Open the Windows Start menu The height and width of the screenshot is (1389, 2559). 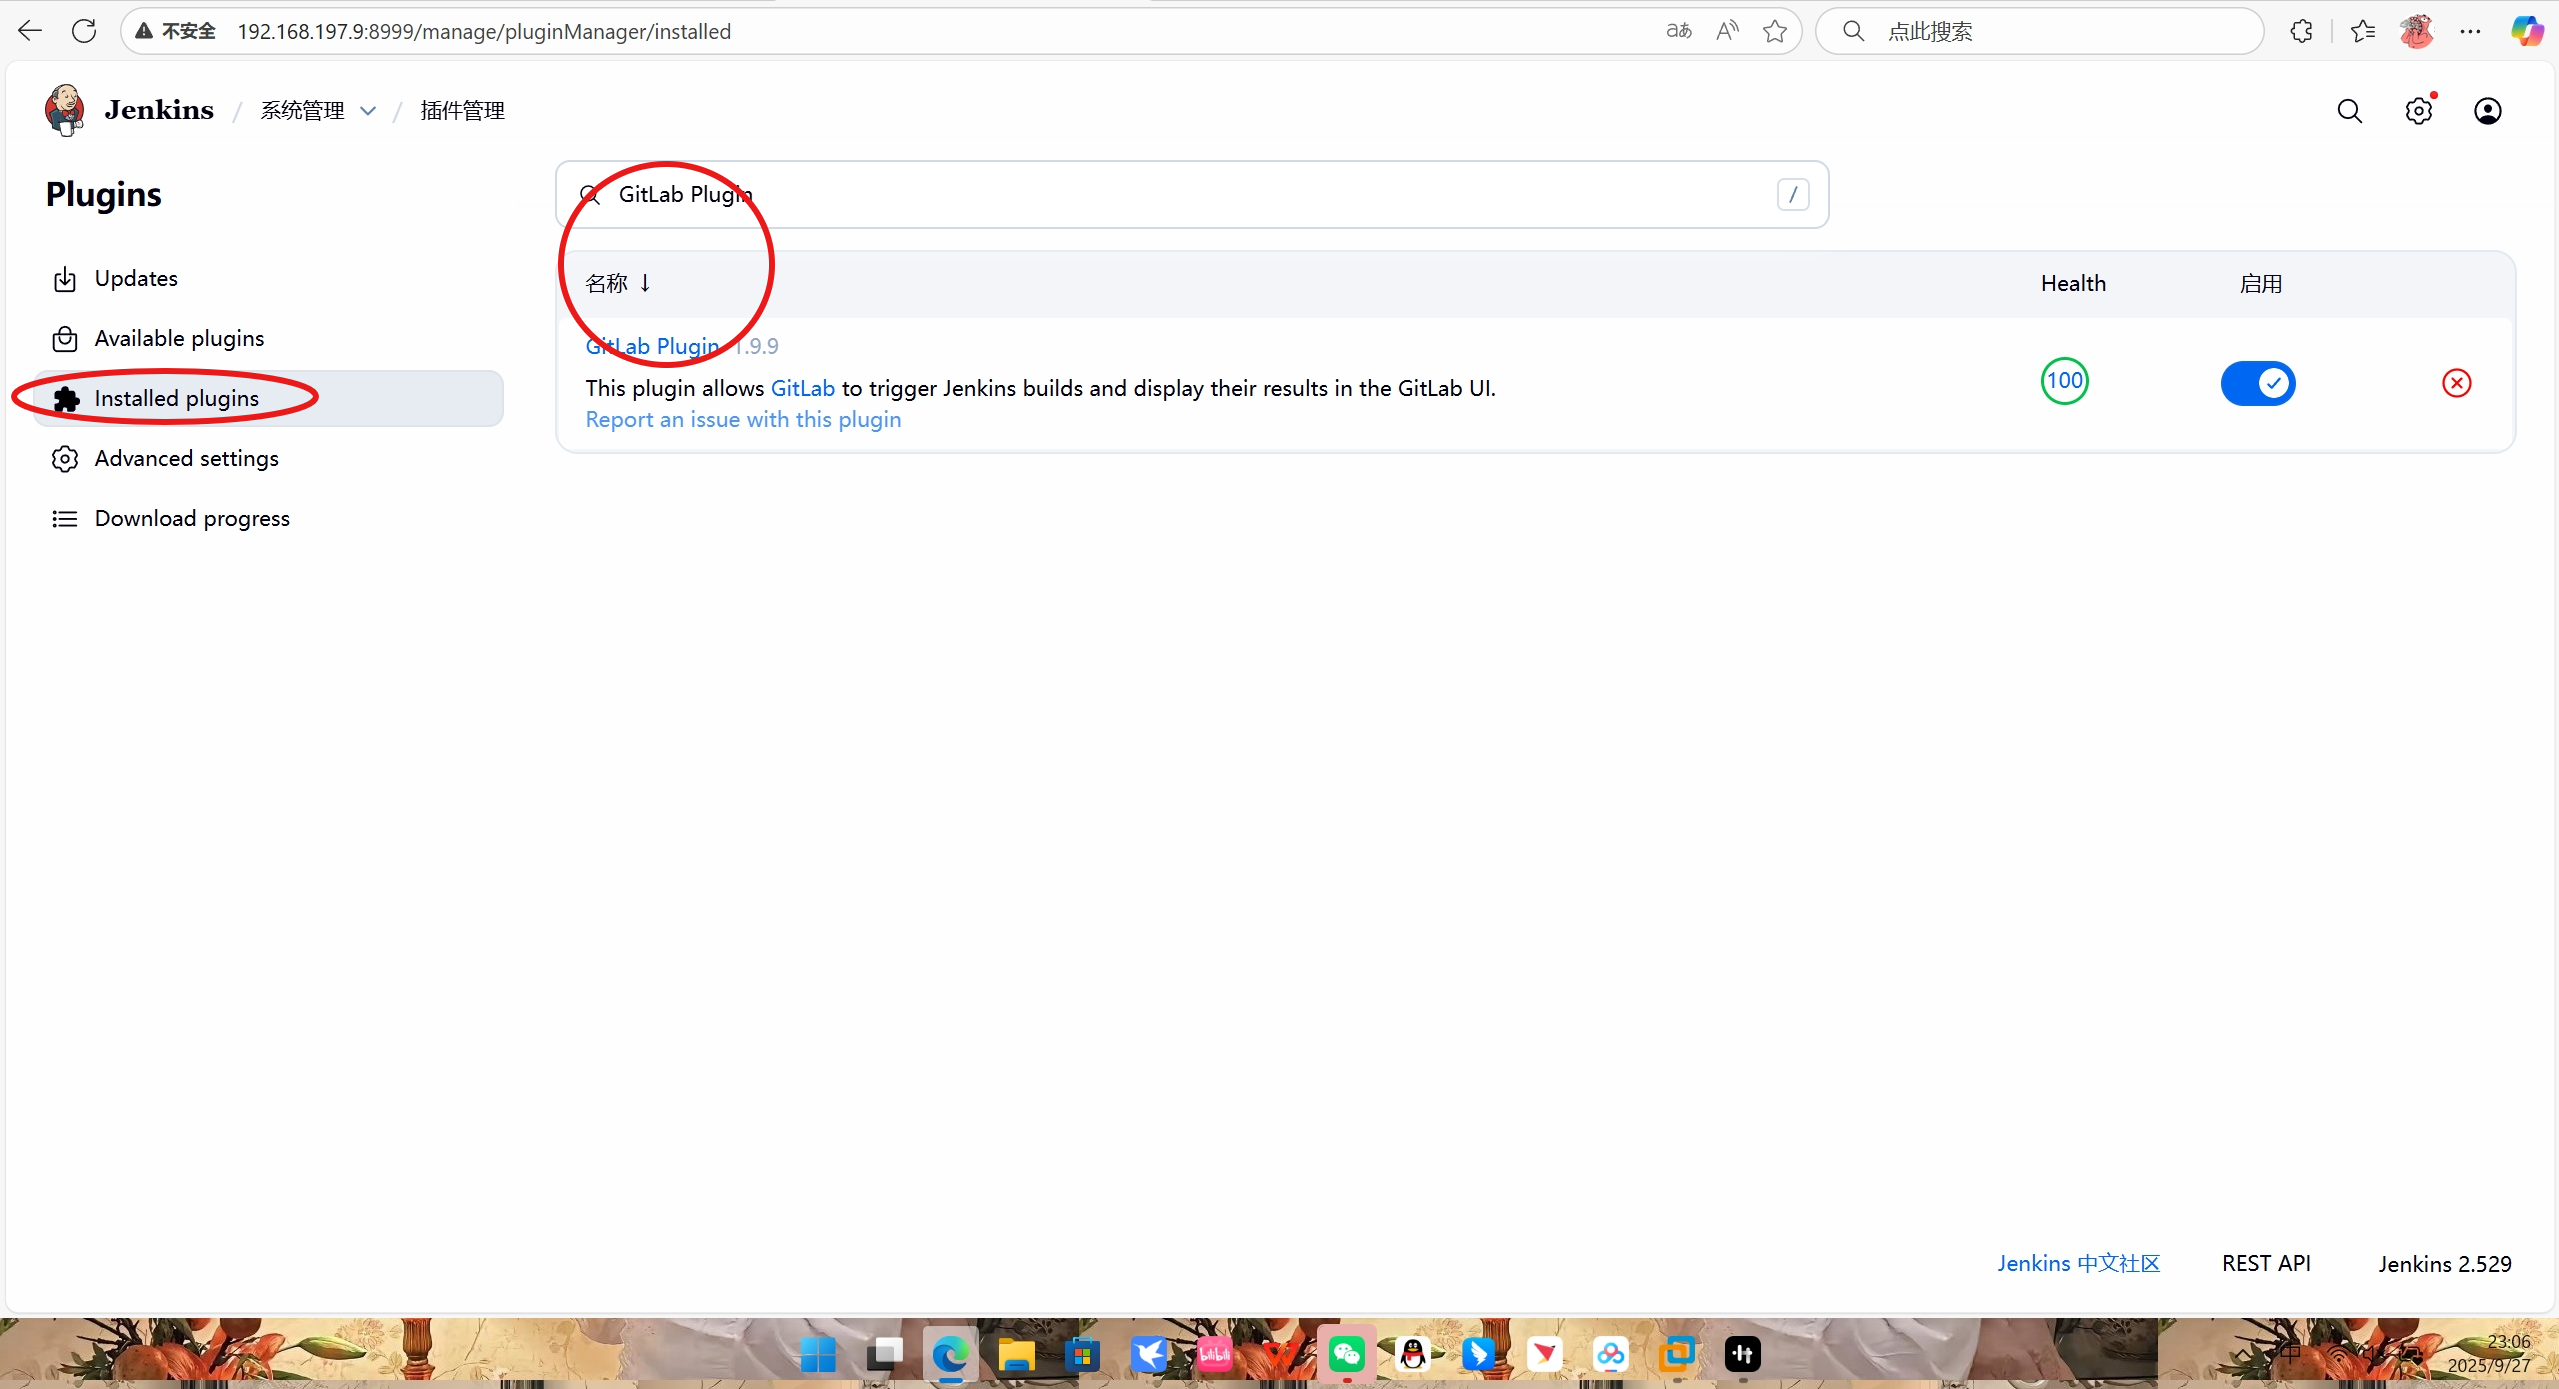coord(818,1354)
